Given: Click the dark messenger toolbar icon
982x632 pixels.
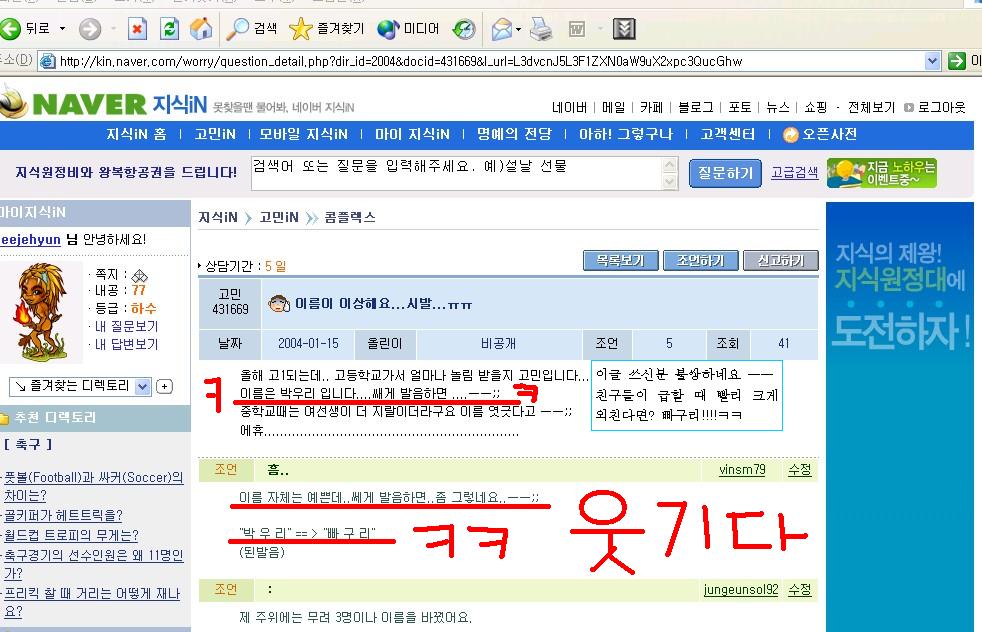Looking at the screenshot, I should 624,28.
